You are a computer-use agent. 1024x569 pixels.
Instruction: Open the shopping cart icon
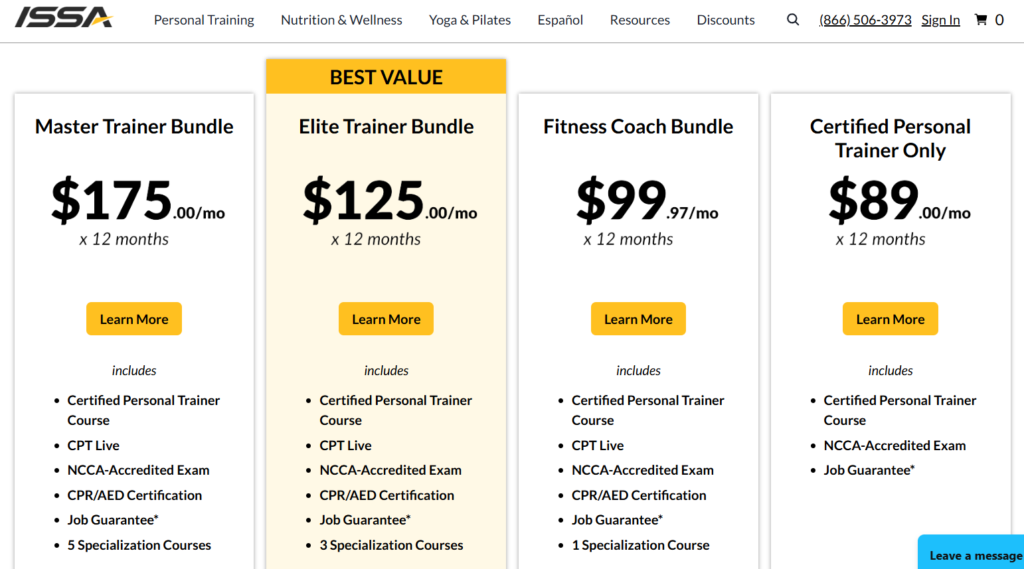coord(981,20)
